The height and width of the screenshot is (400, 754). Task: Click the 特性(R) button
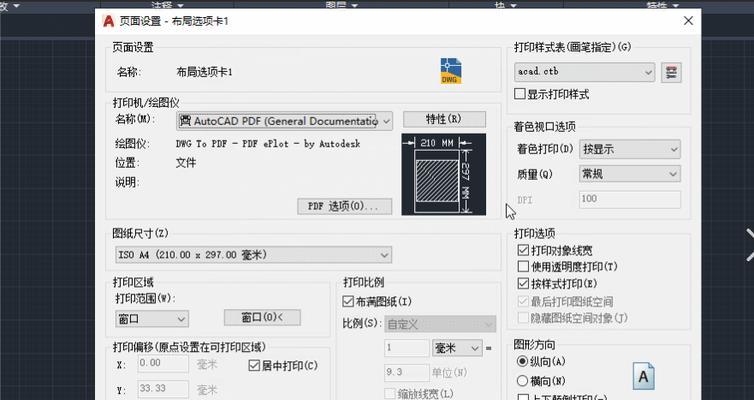[x=444, y=119]
